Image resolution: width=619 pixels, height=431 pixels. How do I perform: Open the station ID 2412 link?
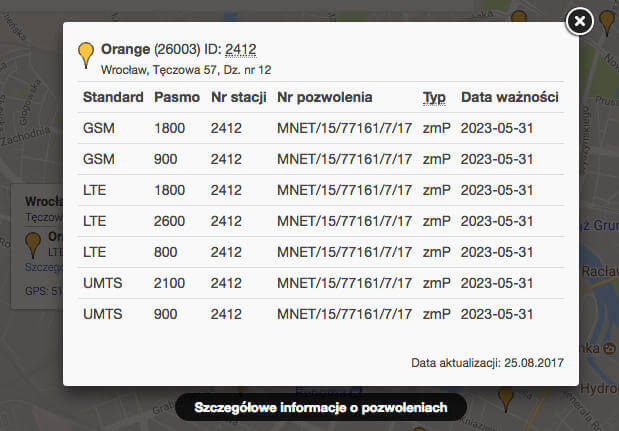pyautogui.click(x=240, y=49)
